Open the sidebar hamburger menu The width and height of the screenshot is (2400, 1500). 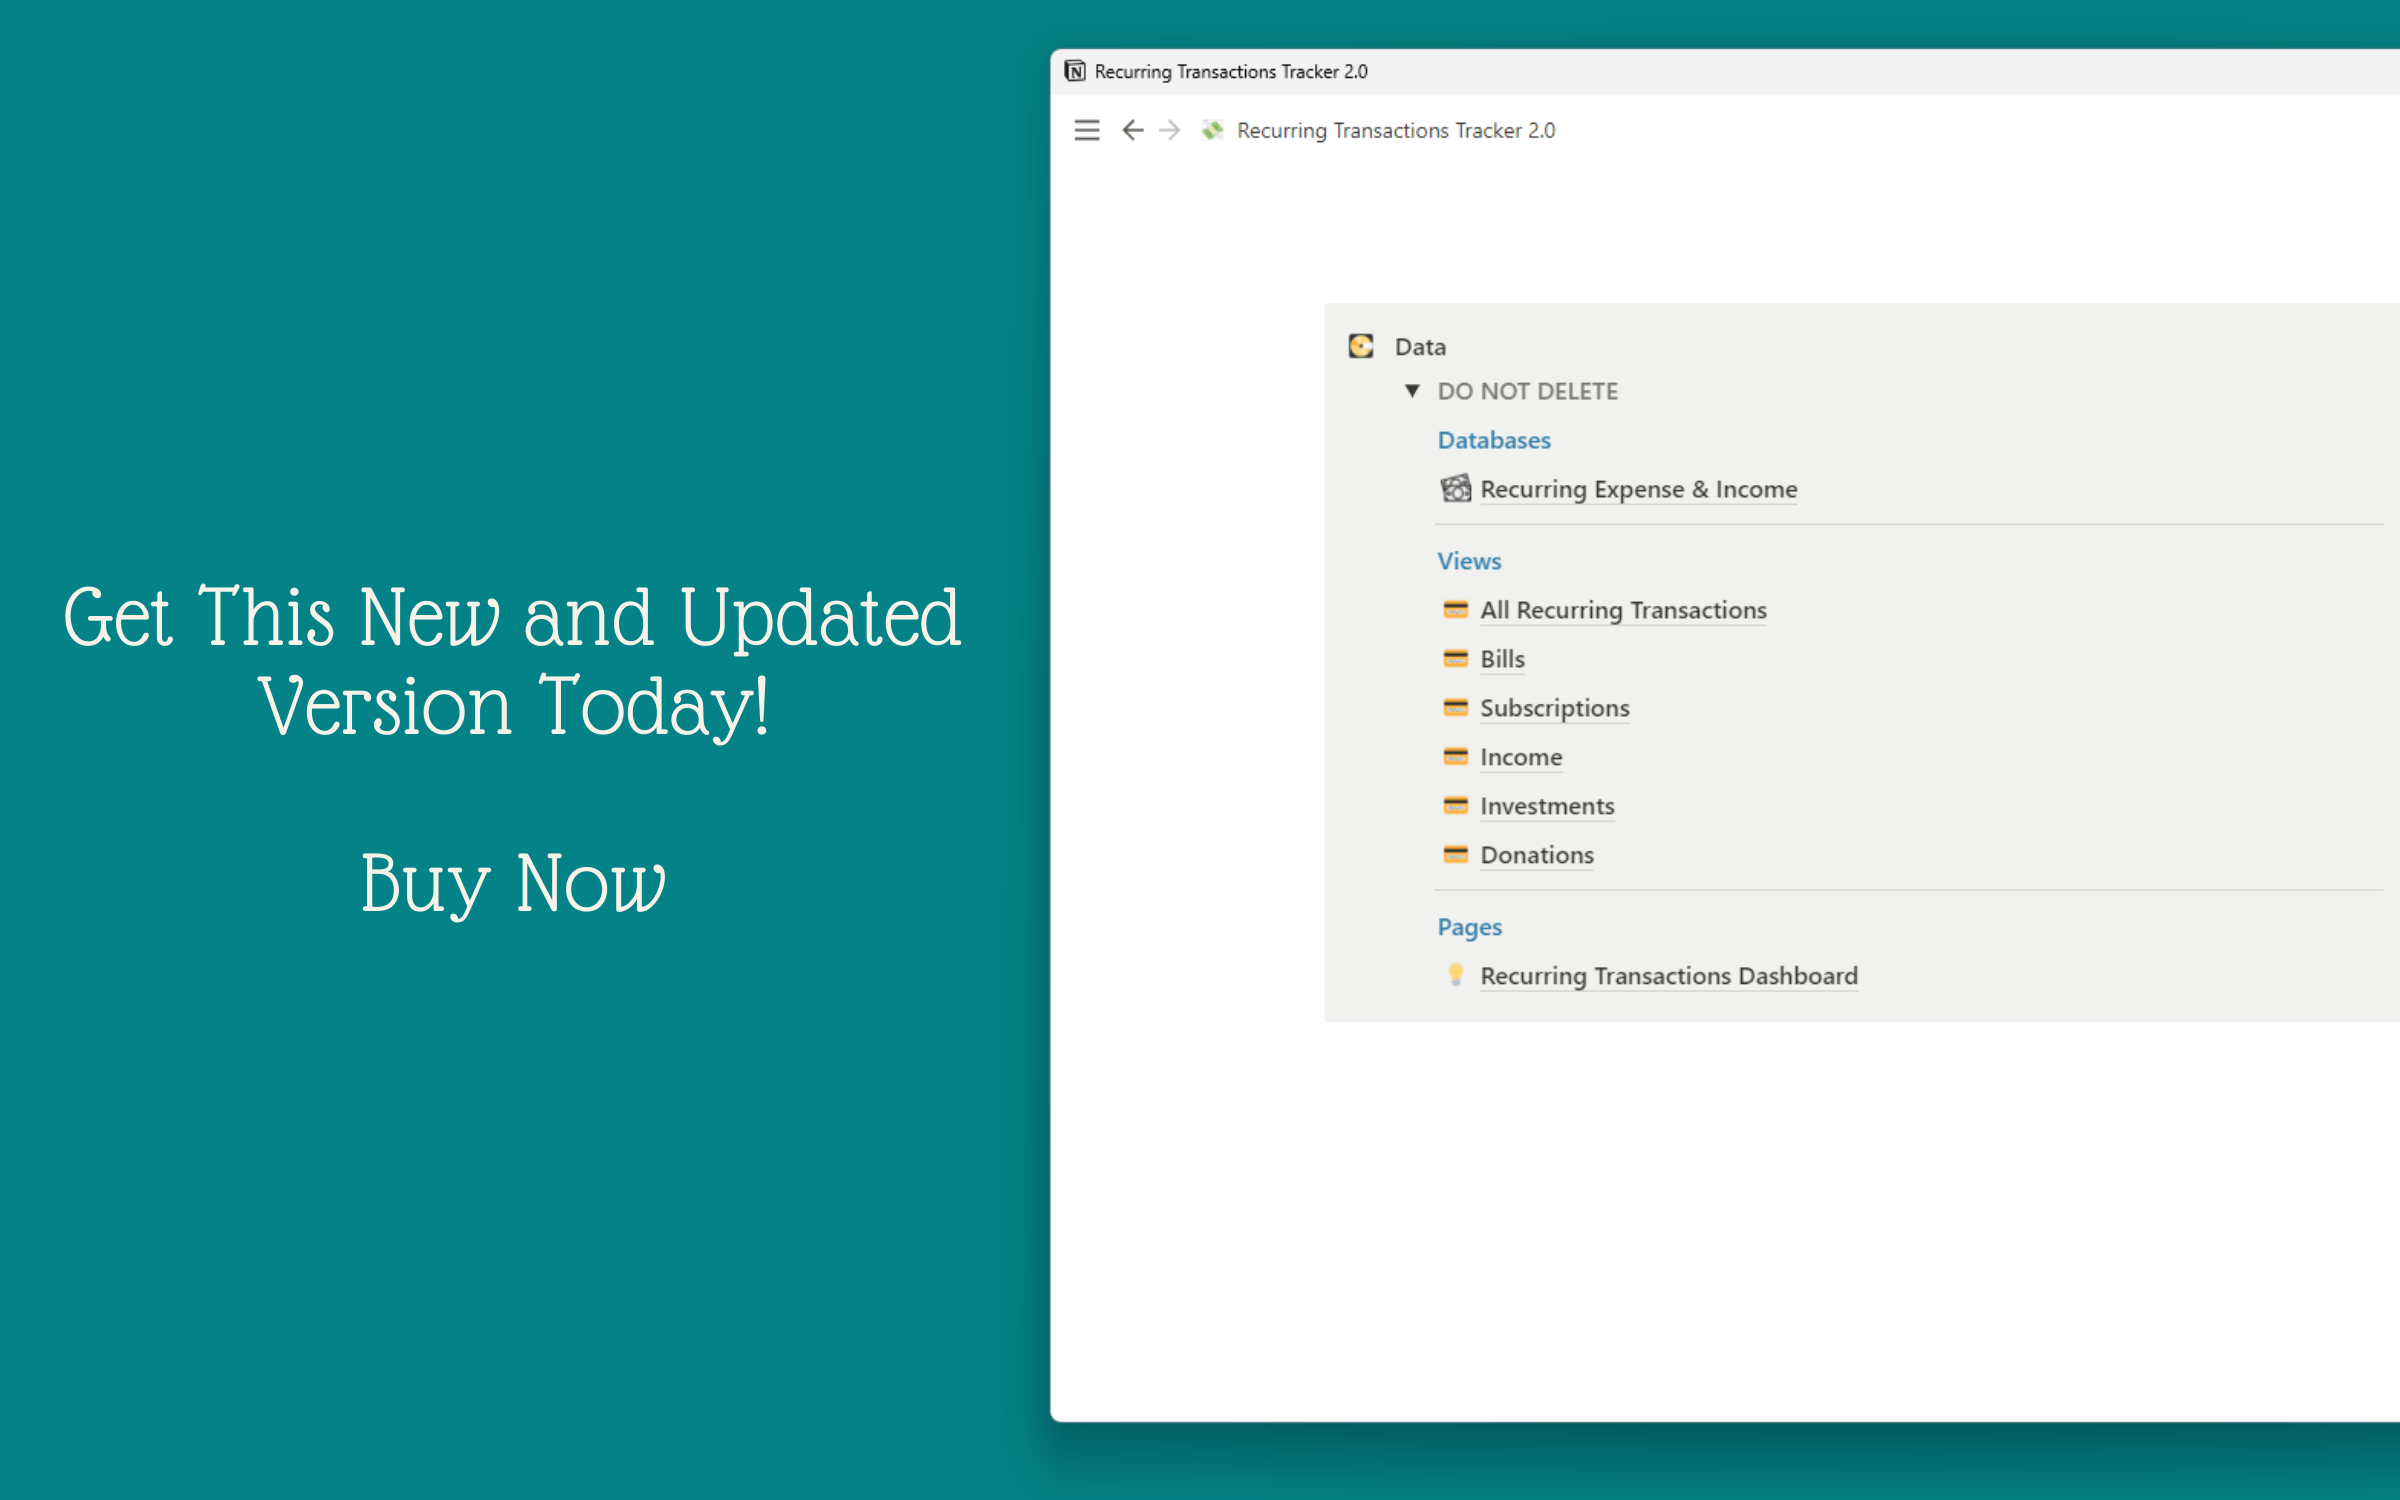tap(1086, 130)
